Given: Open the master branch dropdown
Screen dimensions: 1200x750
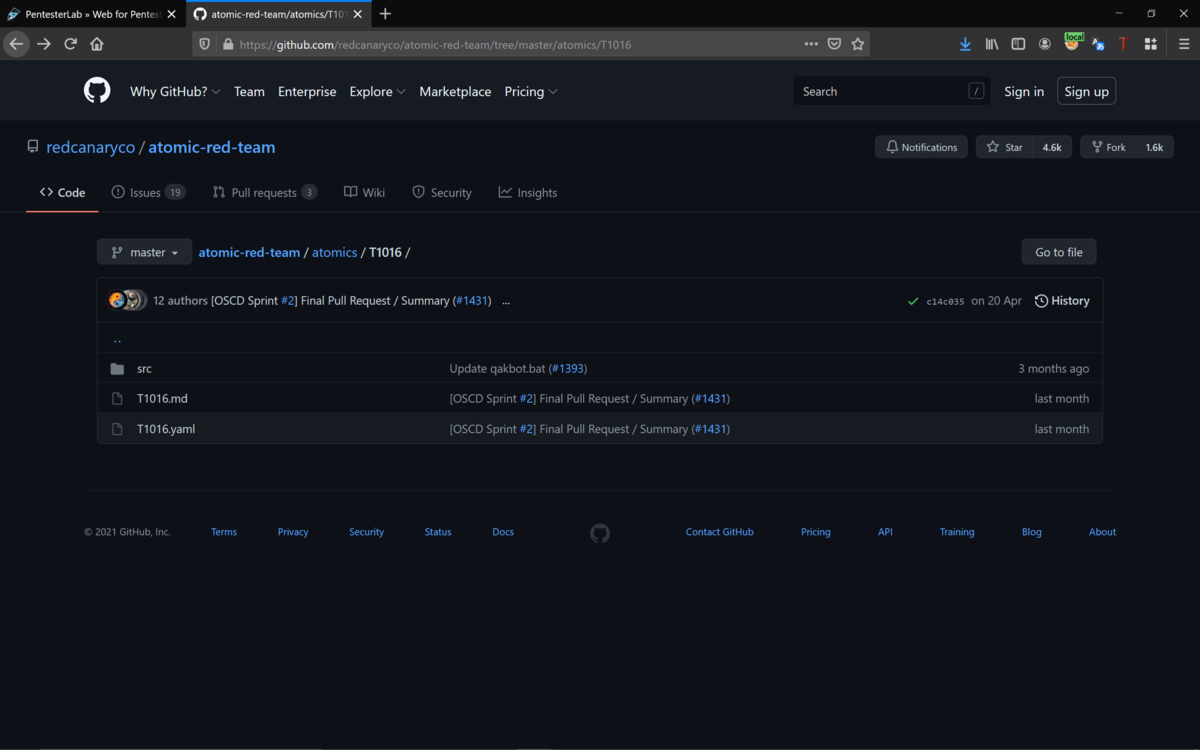Looking at the screenshot, I should [x=144, y=252].
